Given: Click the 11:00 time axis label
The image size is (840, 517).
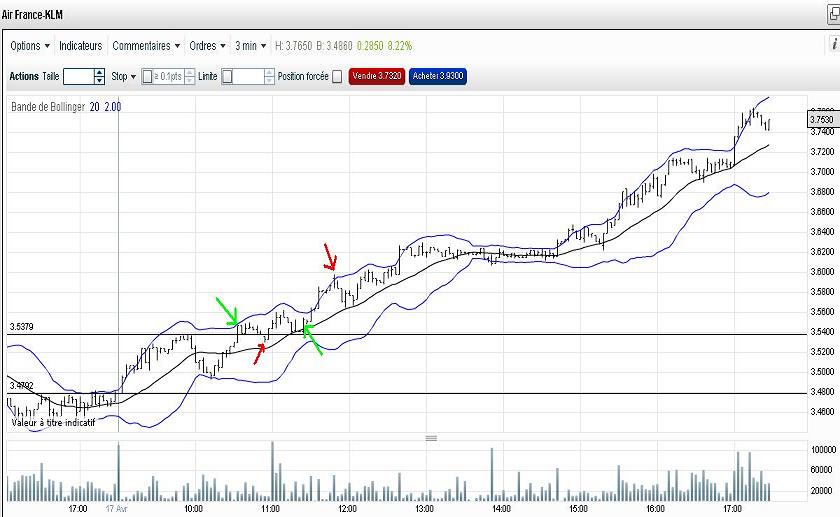Looking at the screenshot, I should pyautogui.click(x=270, y=508).
